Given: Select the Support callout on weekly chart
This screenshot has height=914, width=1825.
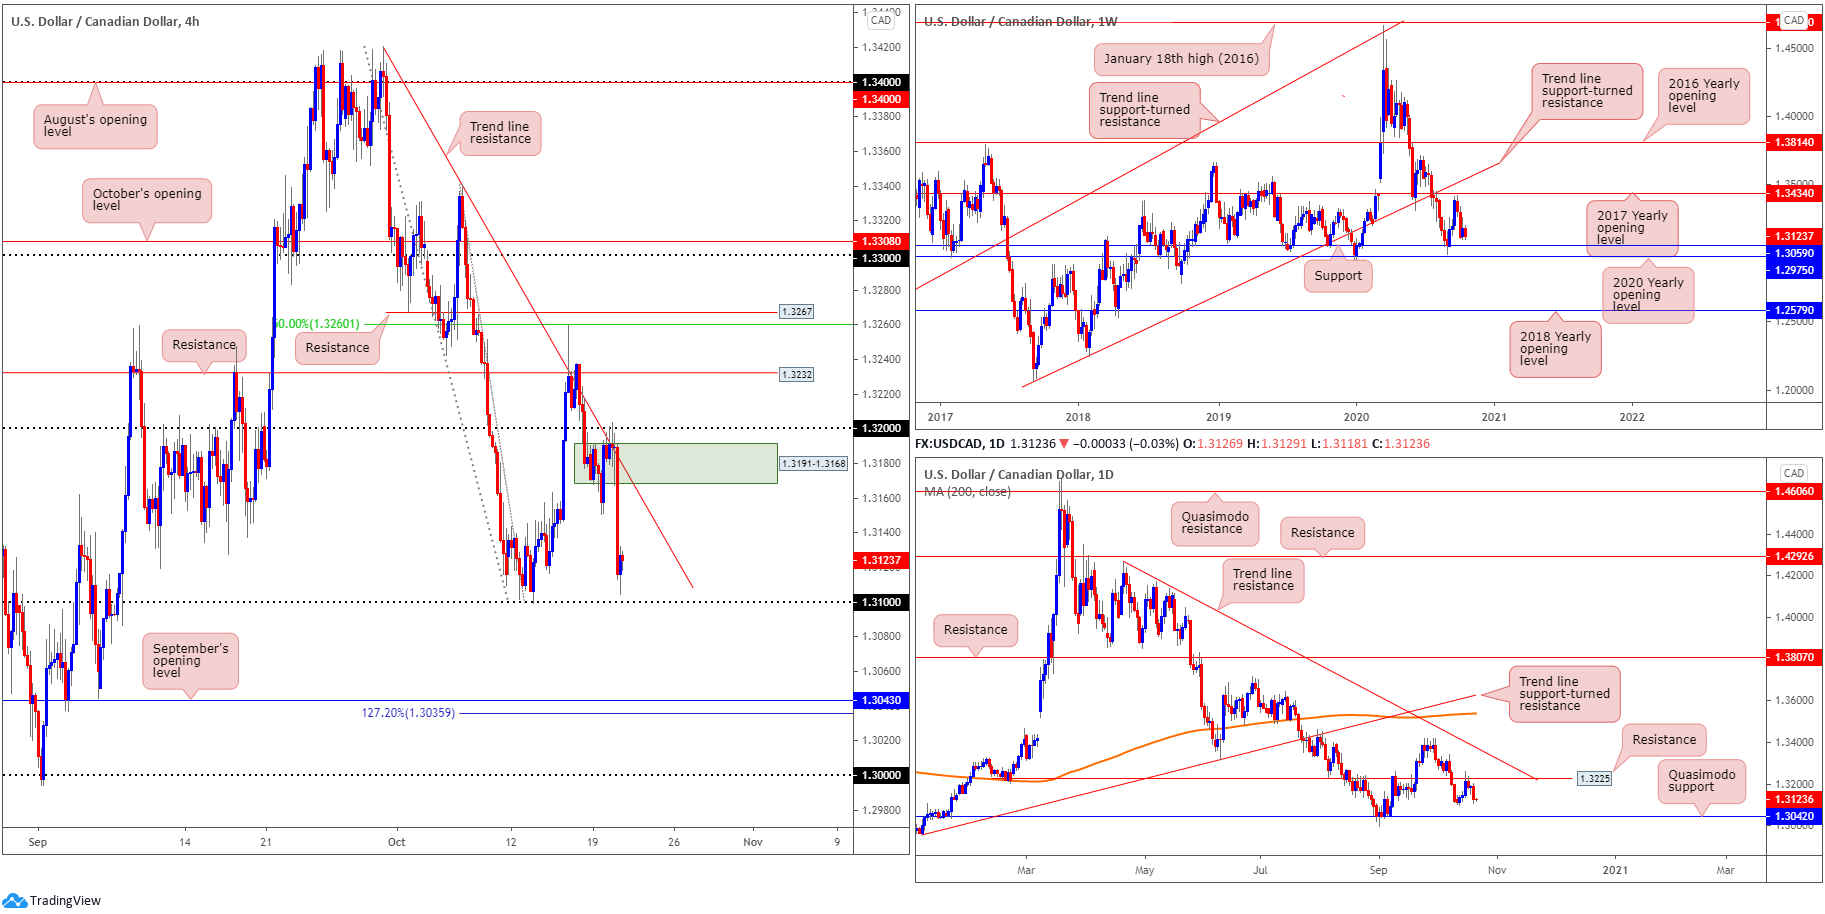Looking at the screenshot, I should tap(1338, 276).
